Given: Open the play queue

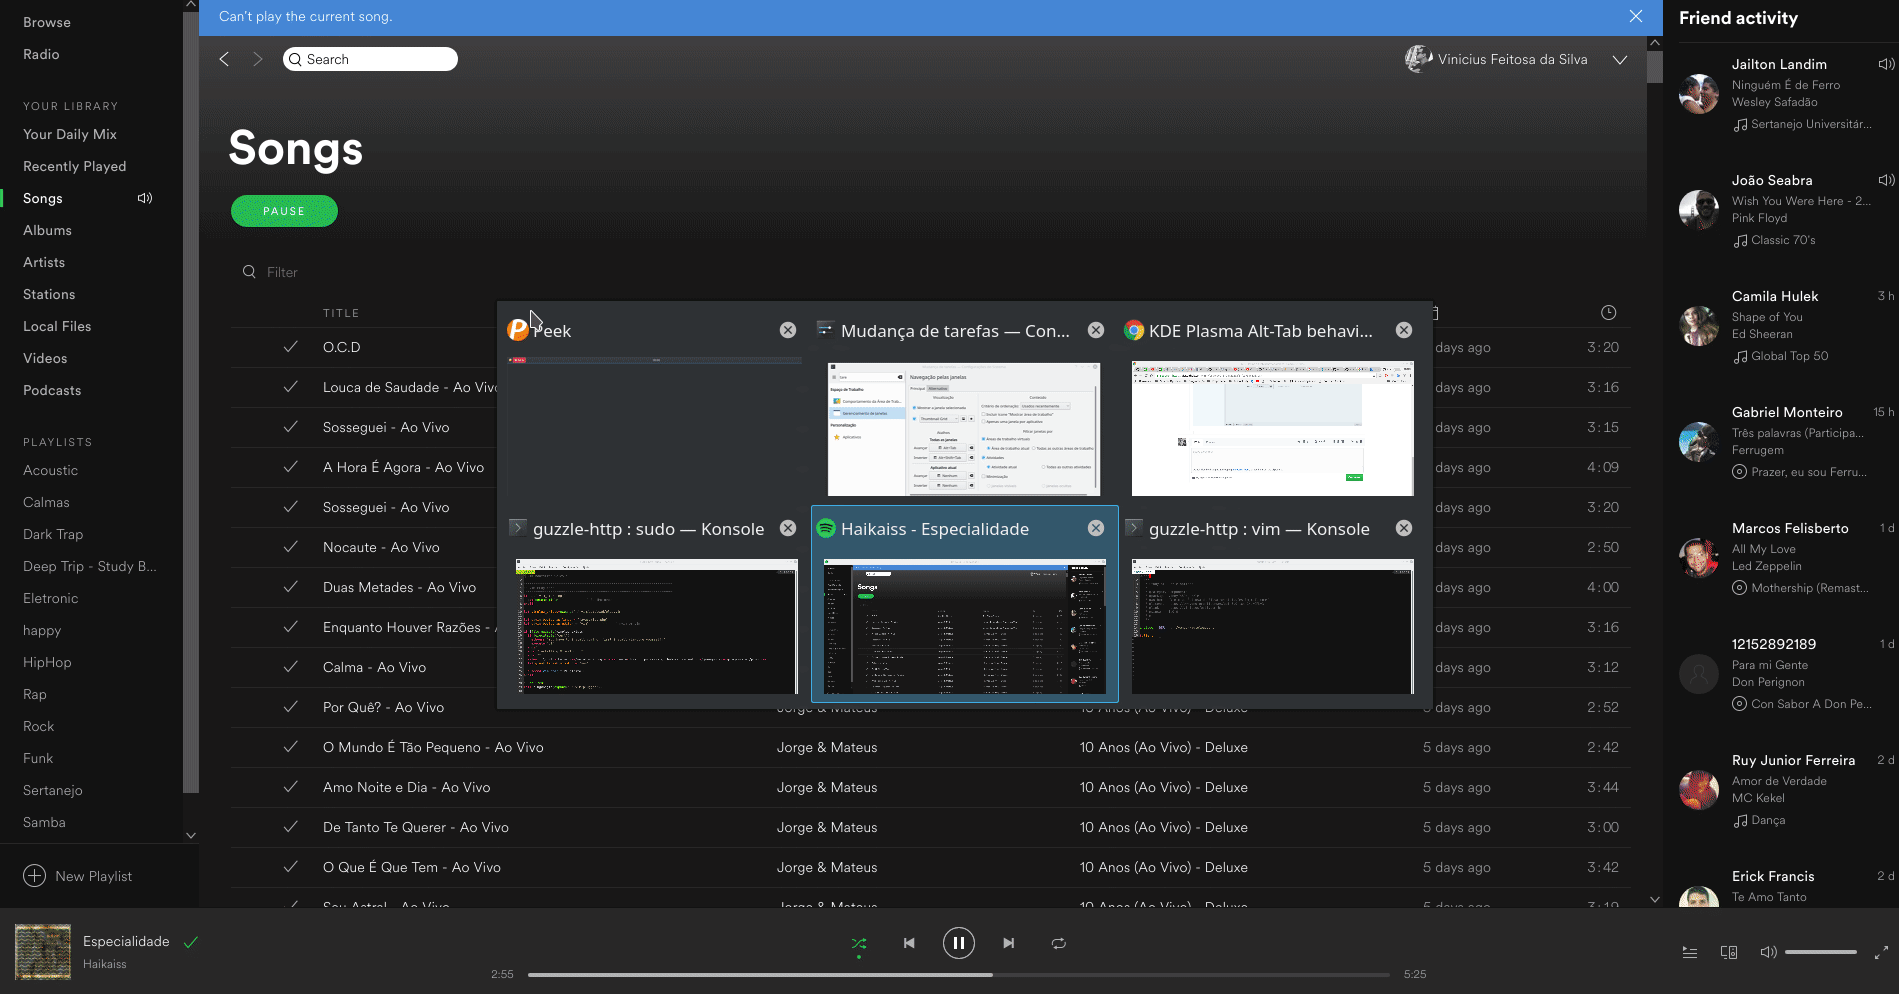Looking at the screenshot, I should 1690,952.
